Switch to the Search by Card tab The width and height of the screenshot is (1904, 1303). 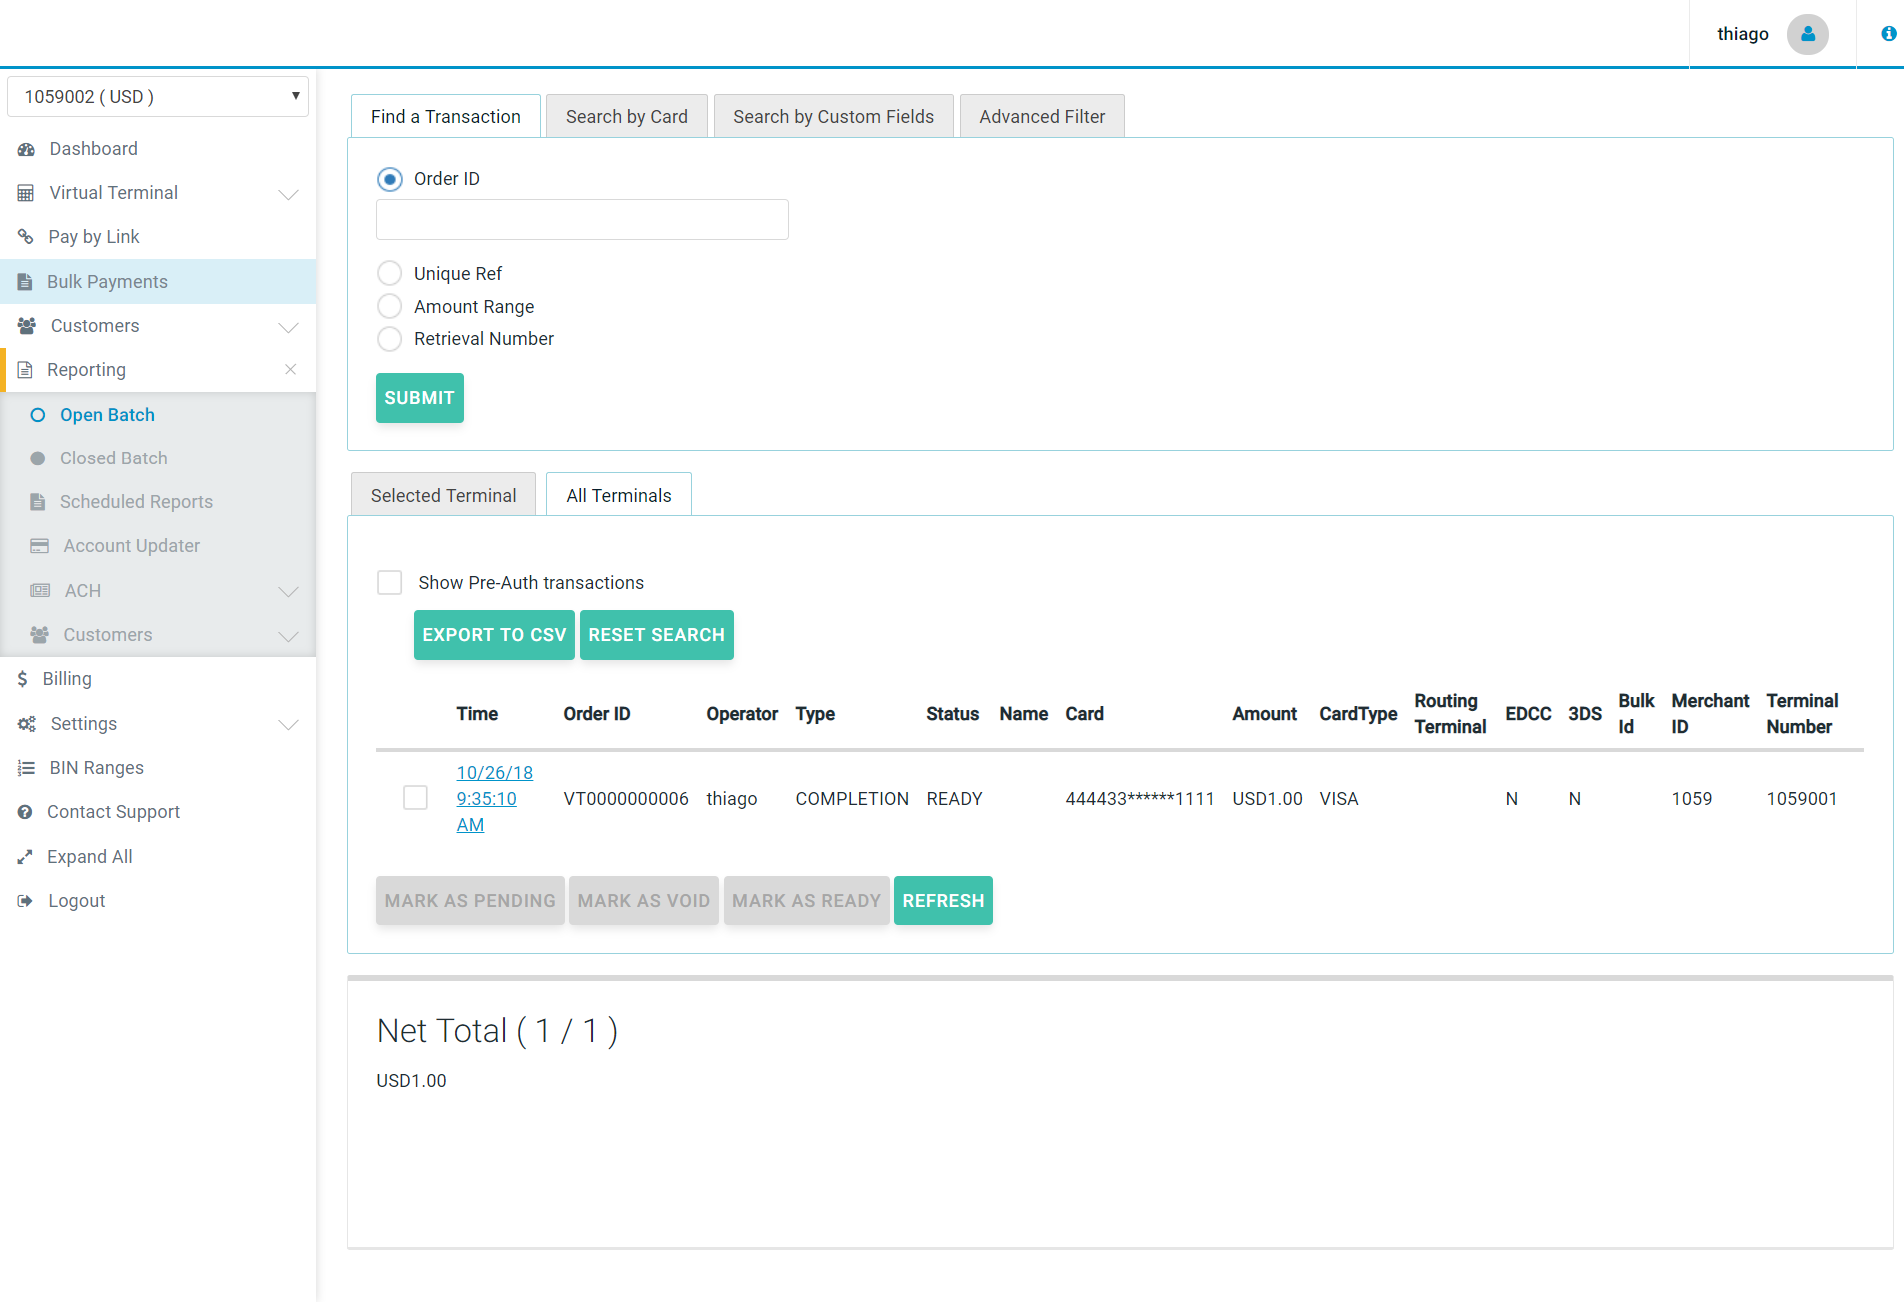click(x=626, y=117)
